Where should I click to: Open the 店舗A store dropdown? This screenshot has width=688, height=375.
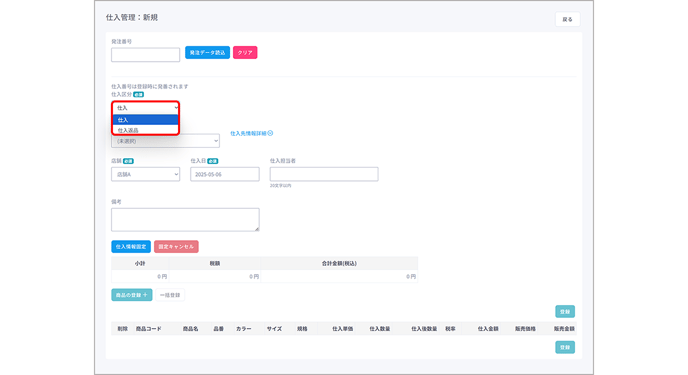pos(145,174)
